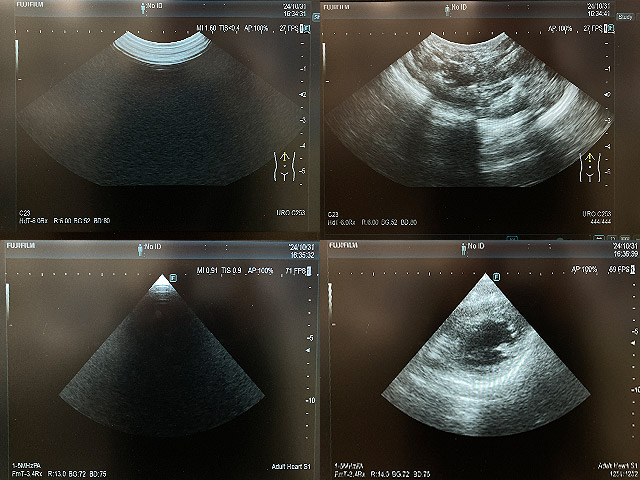640x480 pixels.
Task: Click the TIS<0.4 reading
Action: point(229,28)
